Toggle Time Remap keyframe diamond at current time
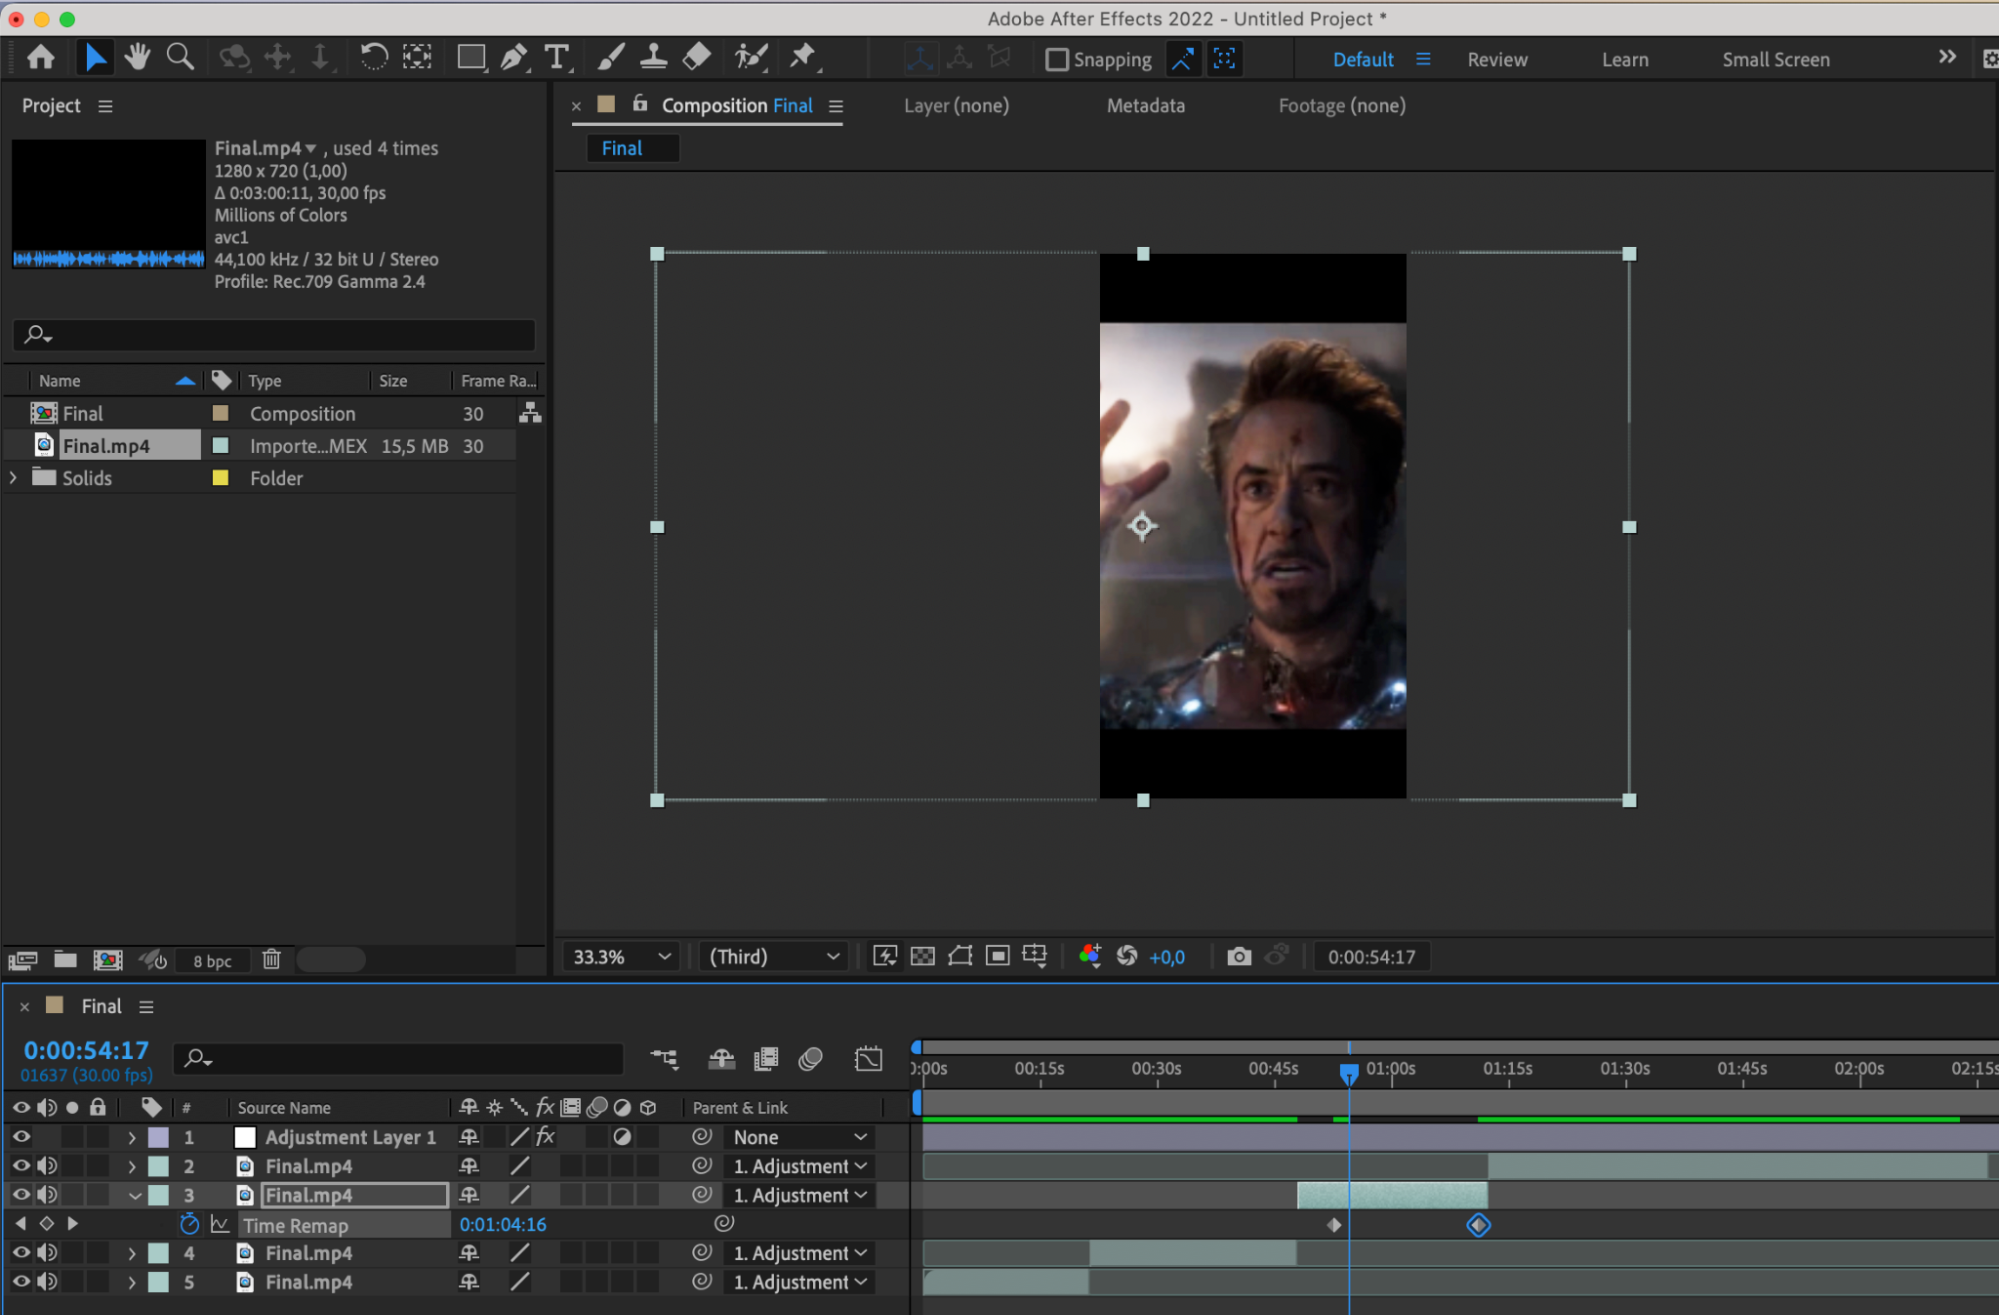Viewport: 1999px width, 1315px height. (46, 1224)
